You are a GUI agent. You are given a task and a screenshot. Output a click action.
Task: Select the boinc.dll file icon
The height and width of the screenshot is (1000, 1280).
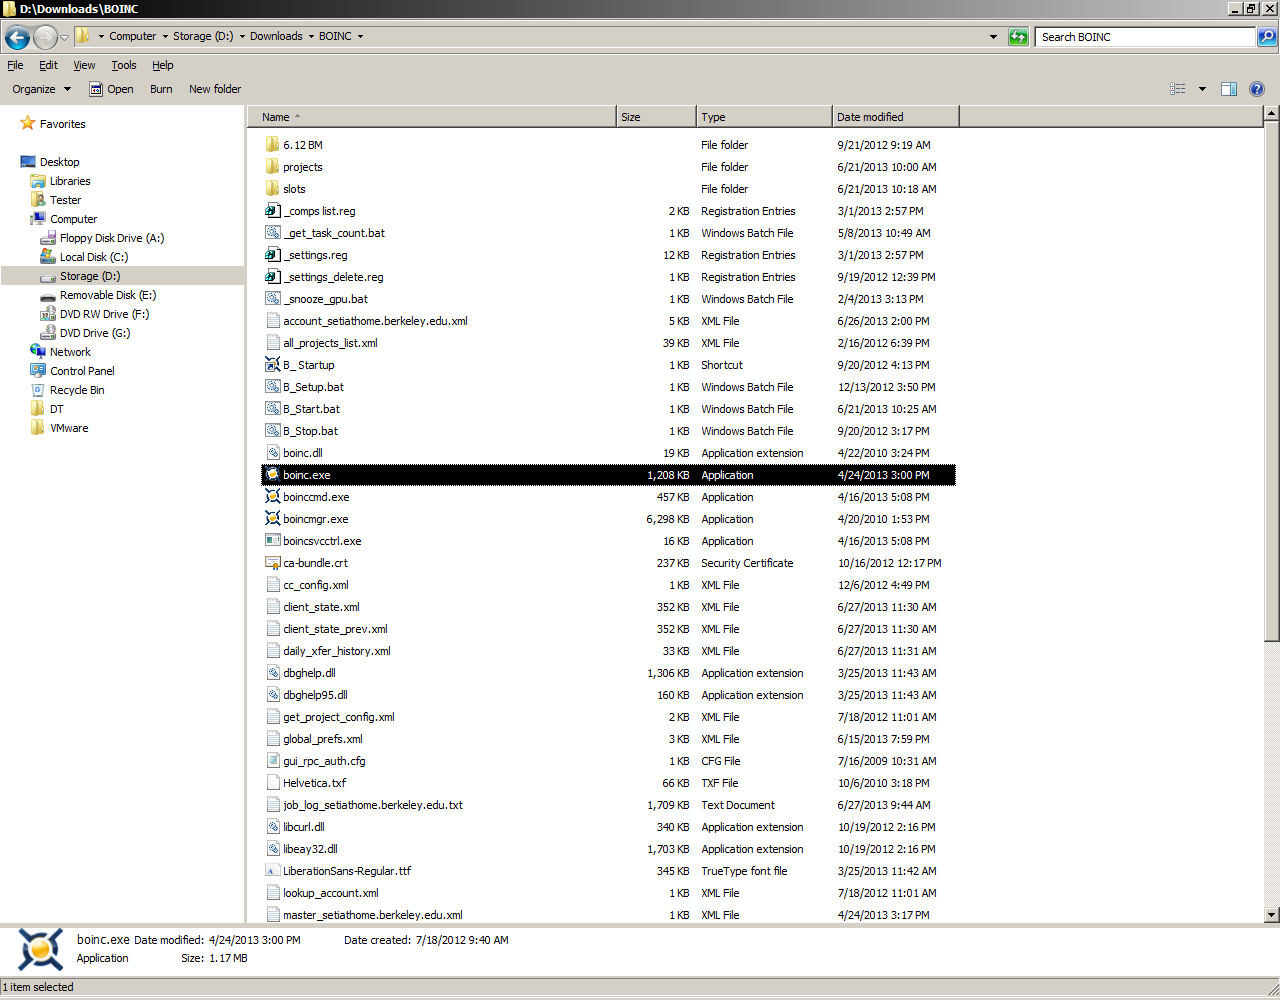pyautogui.click(x=272, y=453)
